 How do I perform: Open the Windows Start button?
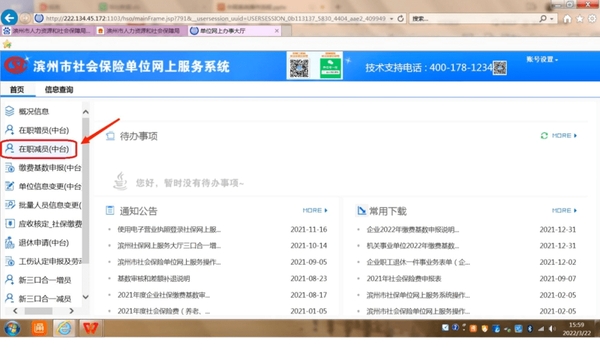(12, 328)
